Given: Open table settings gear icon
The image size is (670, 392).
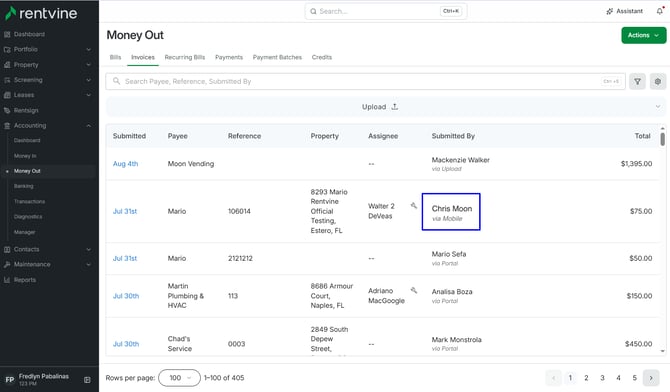Looking at the screenshot, I should tap(658, 81).
